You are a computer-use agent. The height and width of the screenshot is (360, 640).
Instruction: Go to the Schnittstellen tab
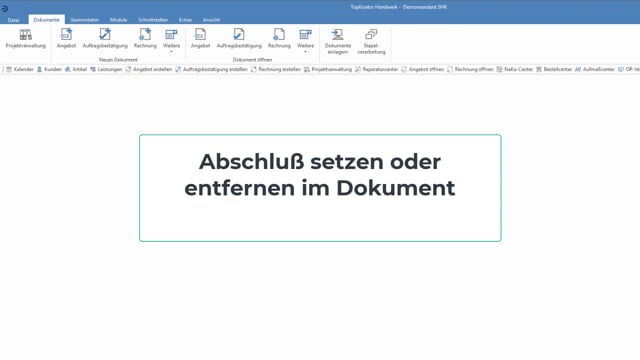pos(153,20)
